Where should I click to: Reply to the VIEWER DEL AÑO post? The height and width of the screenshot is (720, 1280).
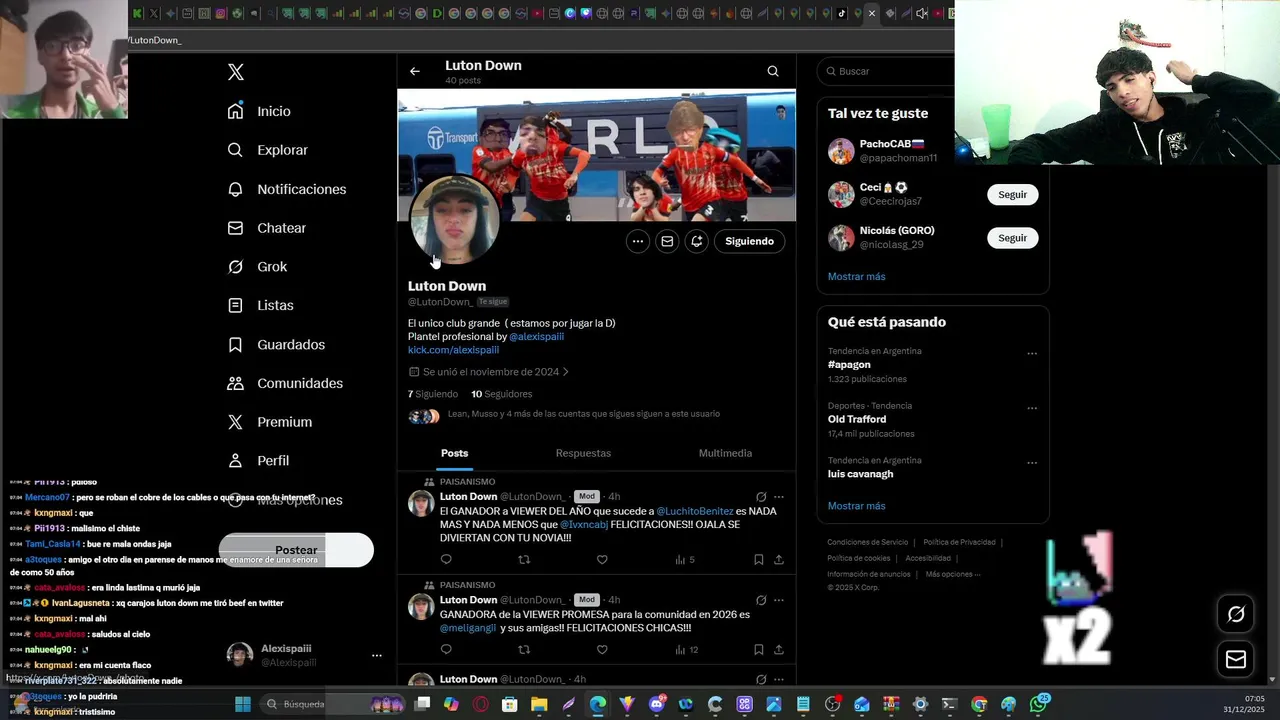tap(446, 560)
